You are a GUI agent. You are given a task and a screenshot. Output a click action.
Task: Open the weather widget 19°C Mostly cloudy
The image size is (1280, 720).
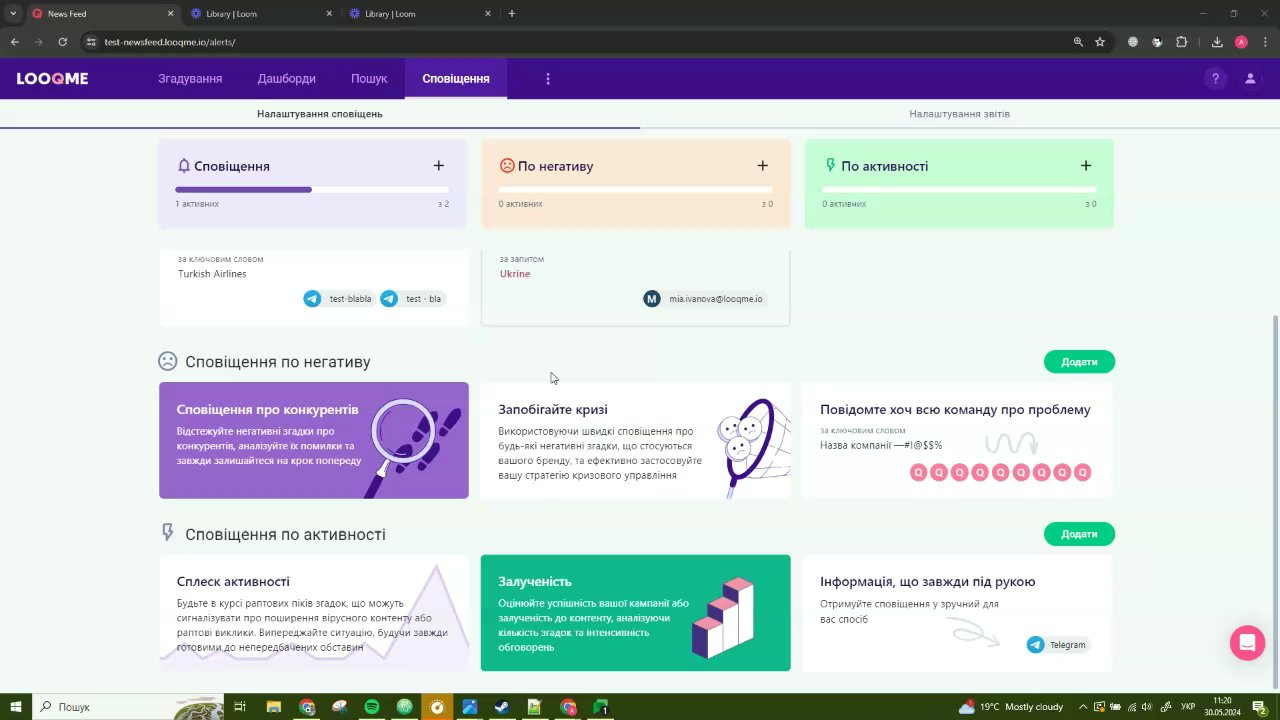[x=1010, y=707]
